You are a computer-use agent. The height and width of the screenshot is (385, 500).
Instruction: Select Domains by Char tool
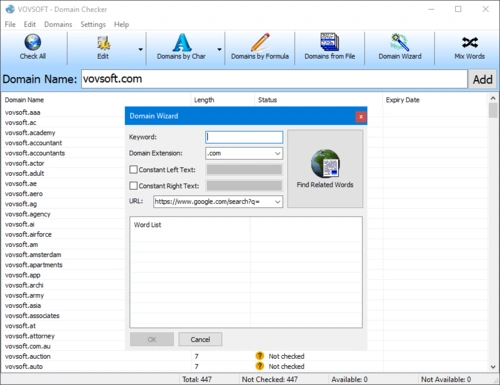(x=181, y=48)
